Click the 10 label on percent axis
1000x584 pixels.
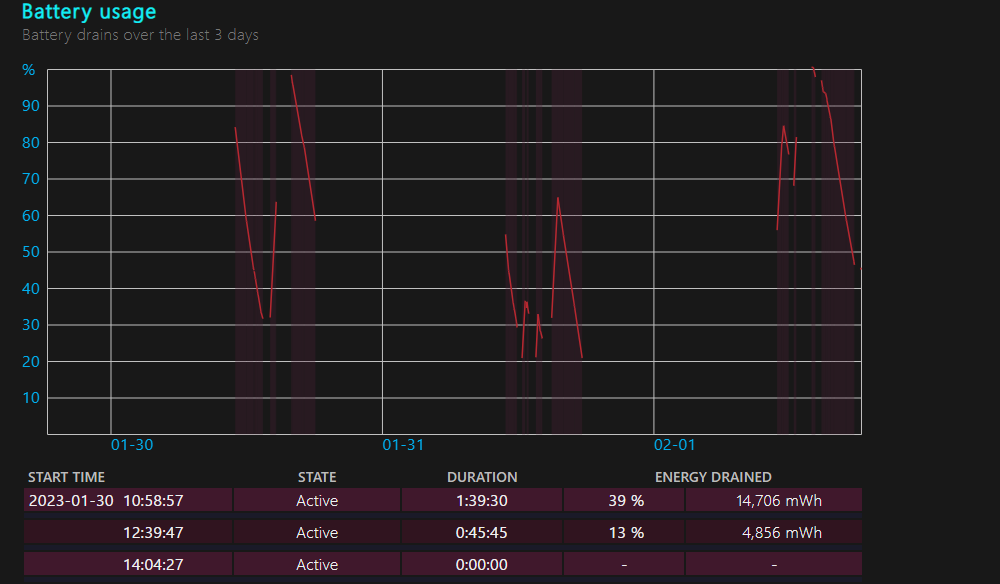coord(31,398)
